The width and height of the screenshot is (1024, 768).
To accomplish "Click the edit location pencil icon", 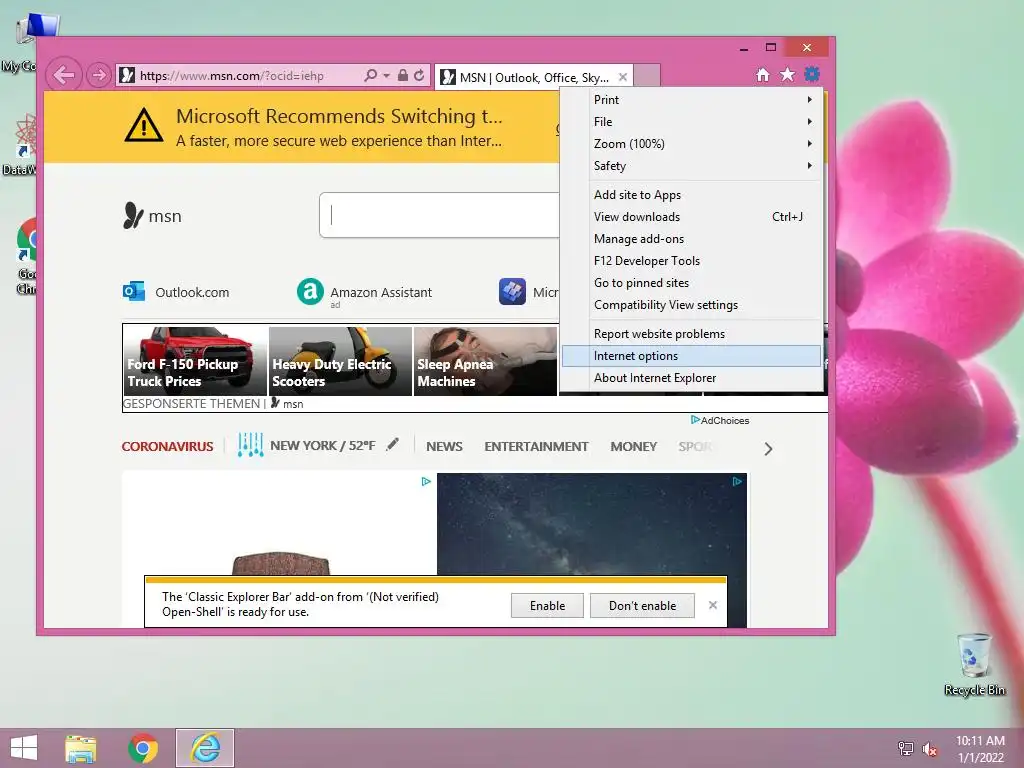I will 392,445.
